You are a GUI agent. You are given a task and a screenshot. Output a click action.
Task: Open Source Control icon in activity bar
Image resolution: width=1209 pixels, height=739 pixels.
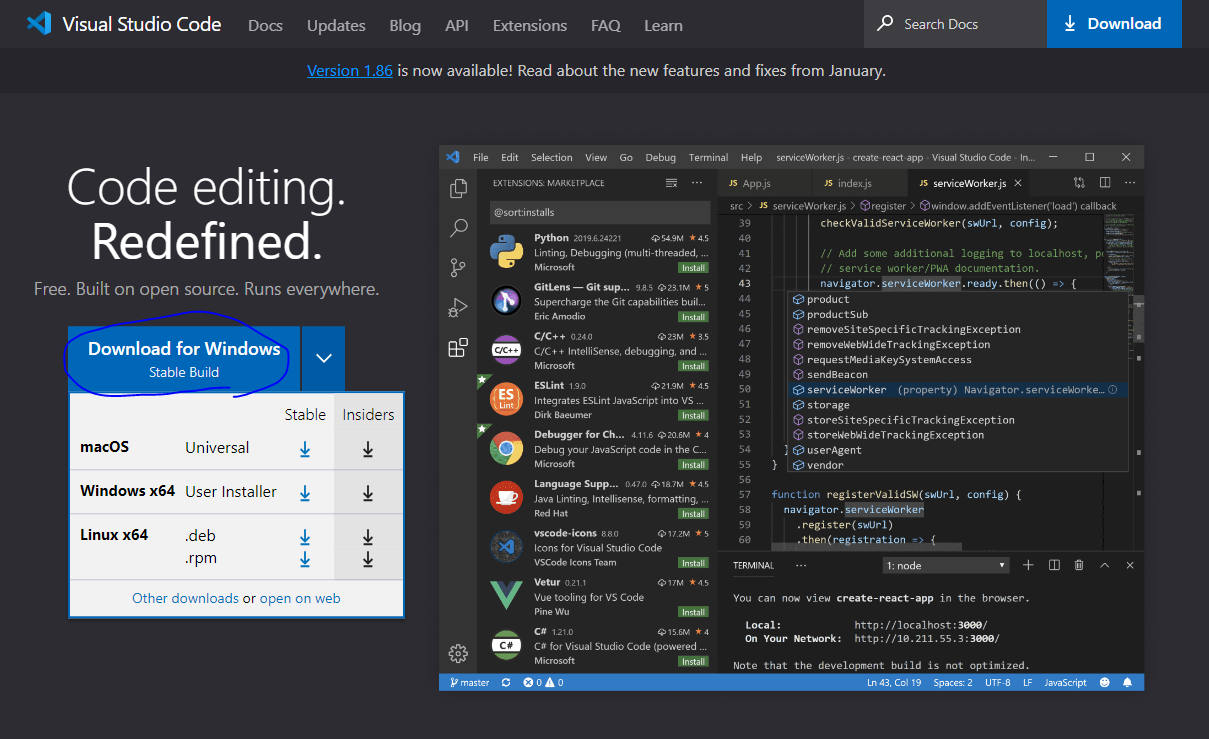point(459,268)
